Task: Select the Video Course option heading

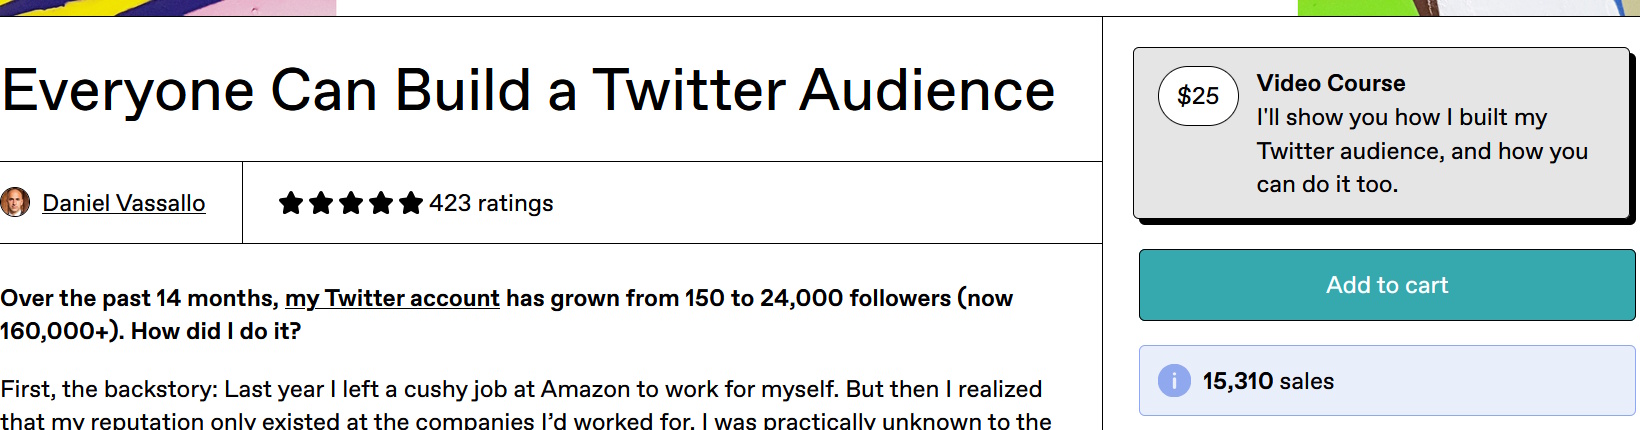Action: pyautogui.click(x=1331, y=83)
